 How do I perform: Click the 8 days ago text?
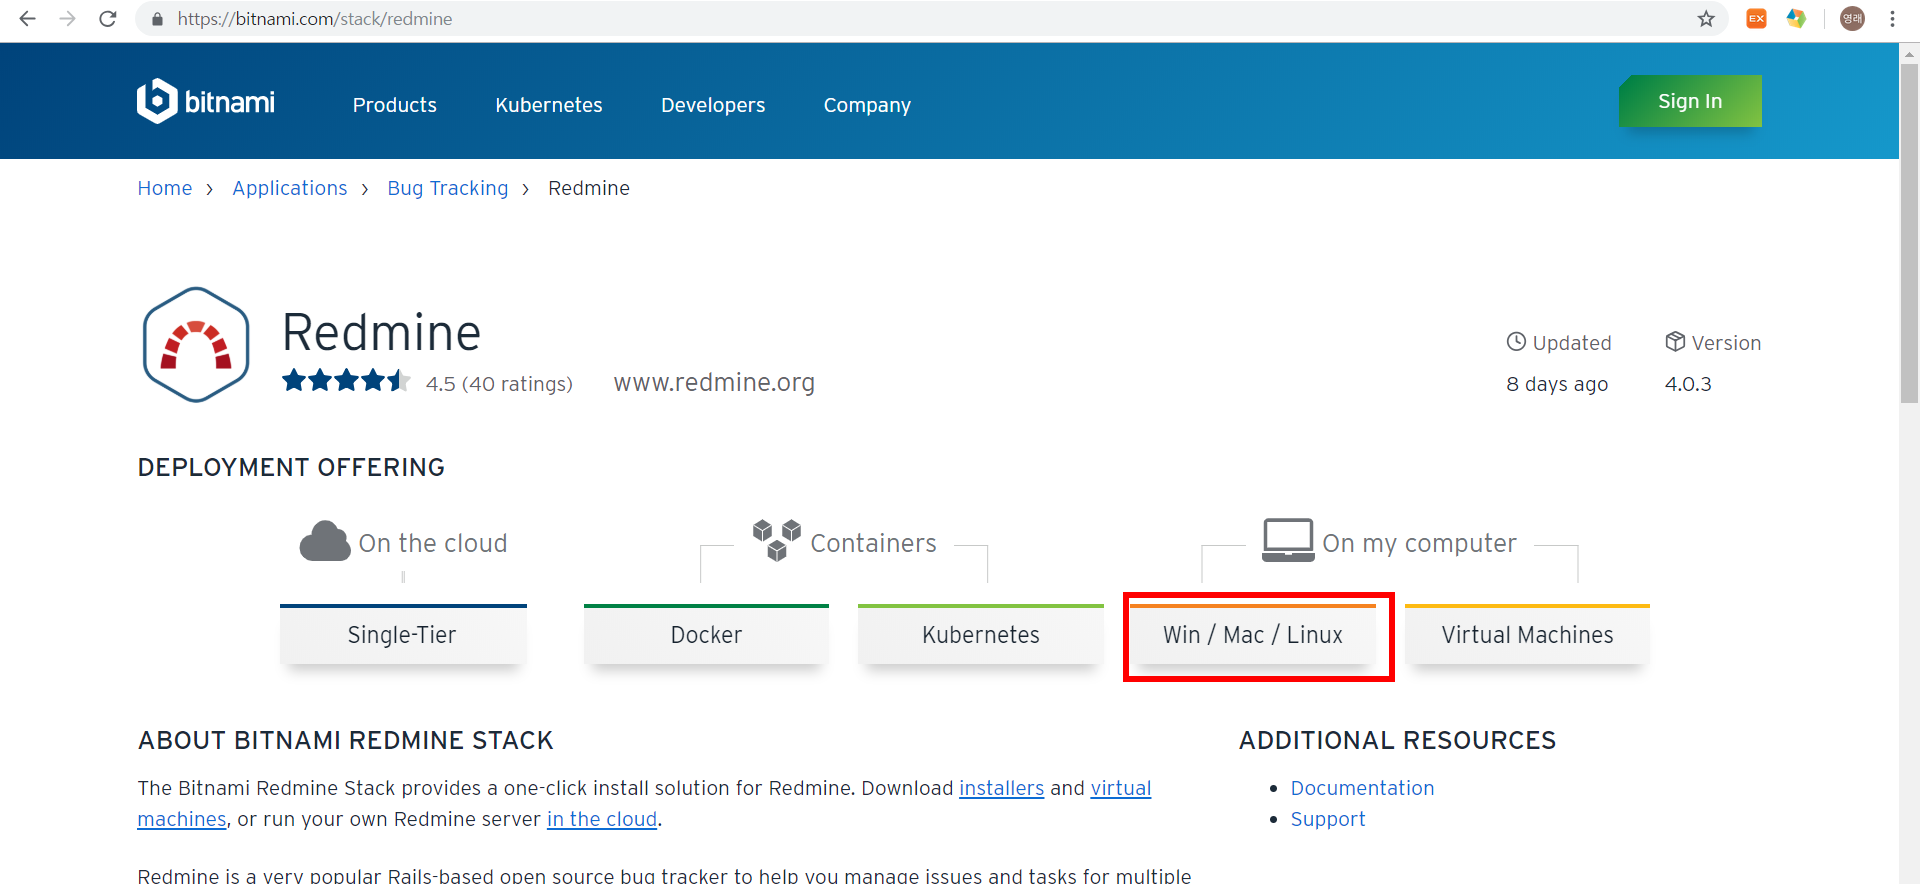[1557, 384]
